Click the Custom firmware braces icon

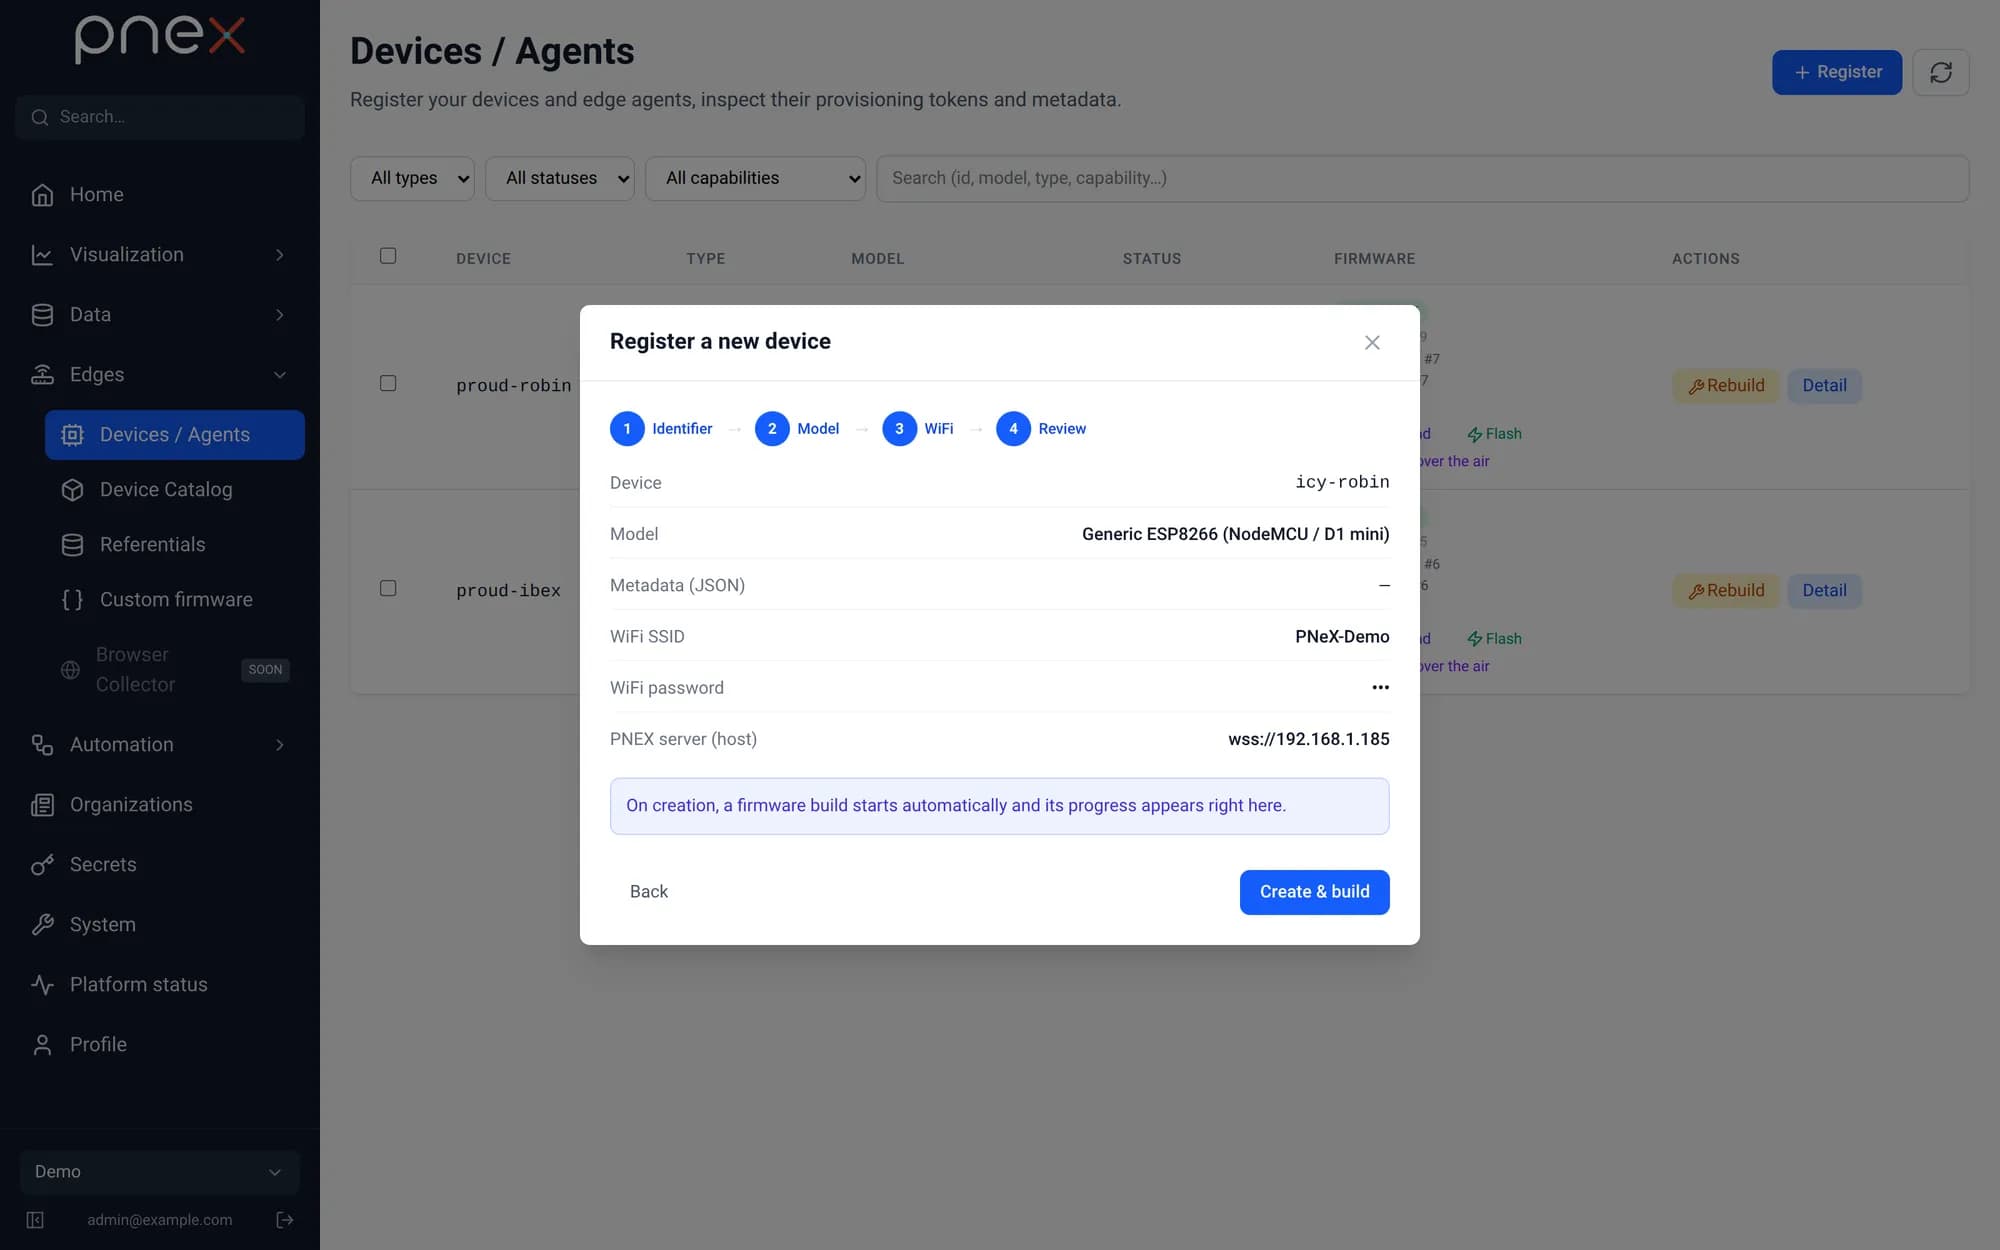[72, 600]
